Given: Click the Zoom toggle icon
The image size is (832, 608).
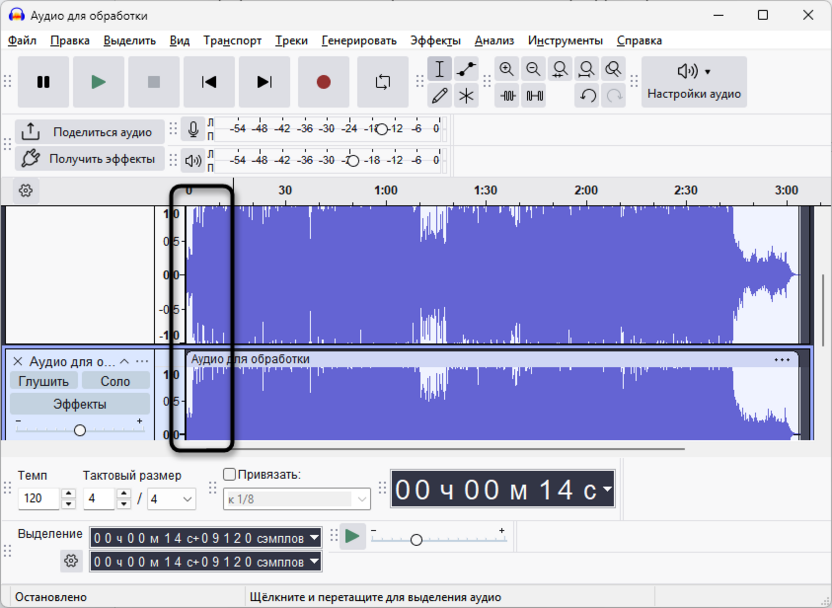Looking at the screenshot, I should 613,69.
